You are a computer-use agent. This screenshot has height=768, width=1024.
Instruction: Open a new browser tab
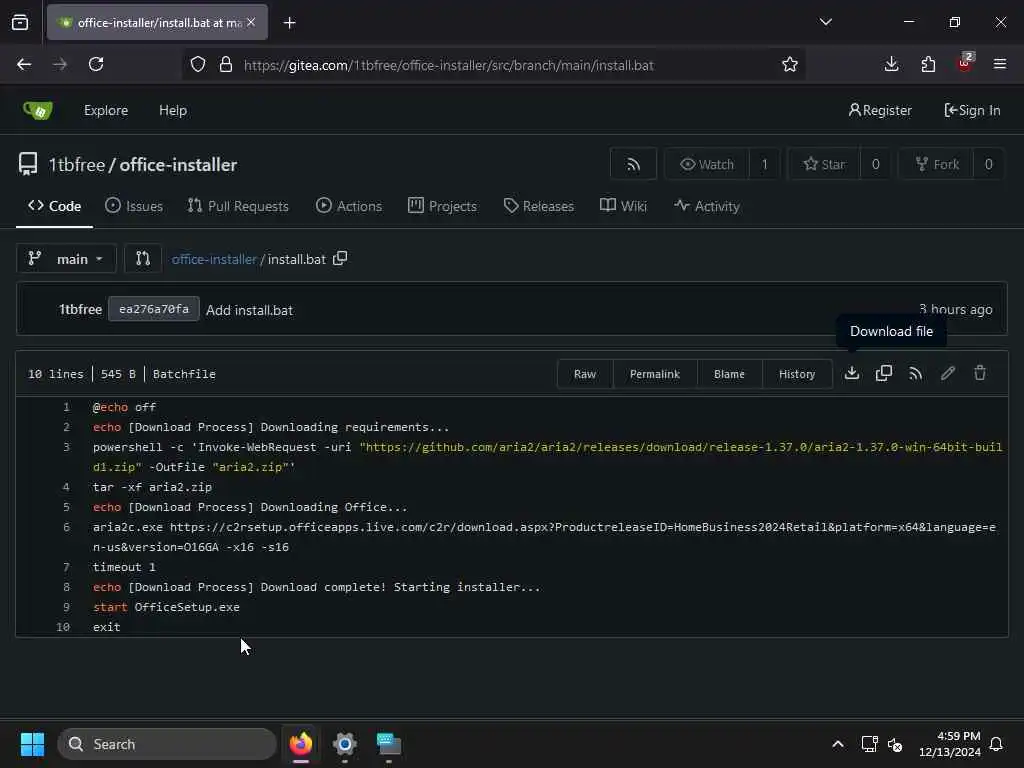pyautogui.click(x=290, y=23)
